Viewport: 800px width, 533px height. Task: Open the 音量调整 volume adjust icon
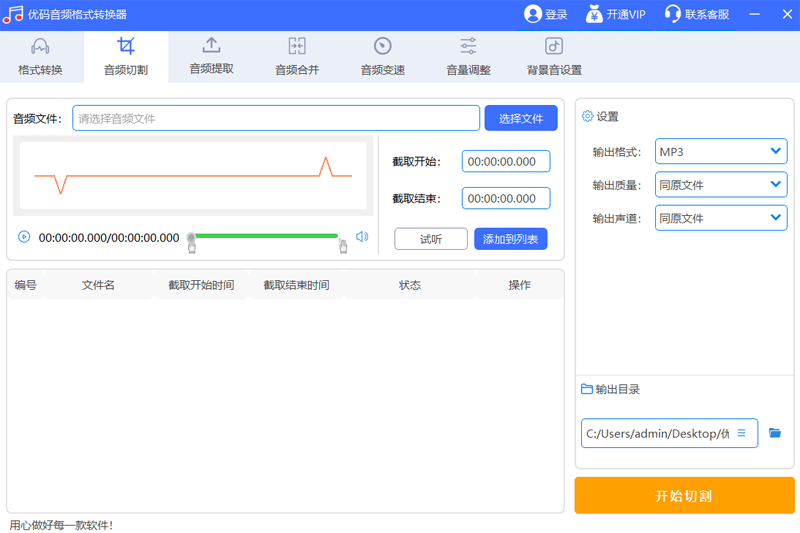[468, 46]
